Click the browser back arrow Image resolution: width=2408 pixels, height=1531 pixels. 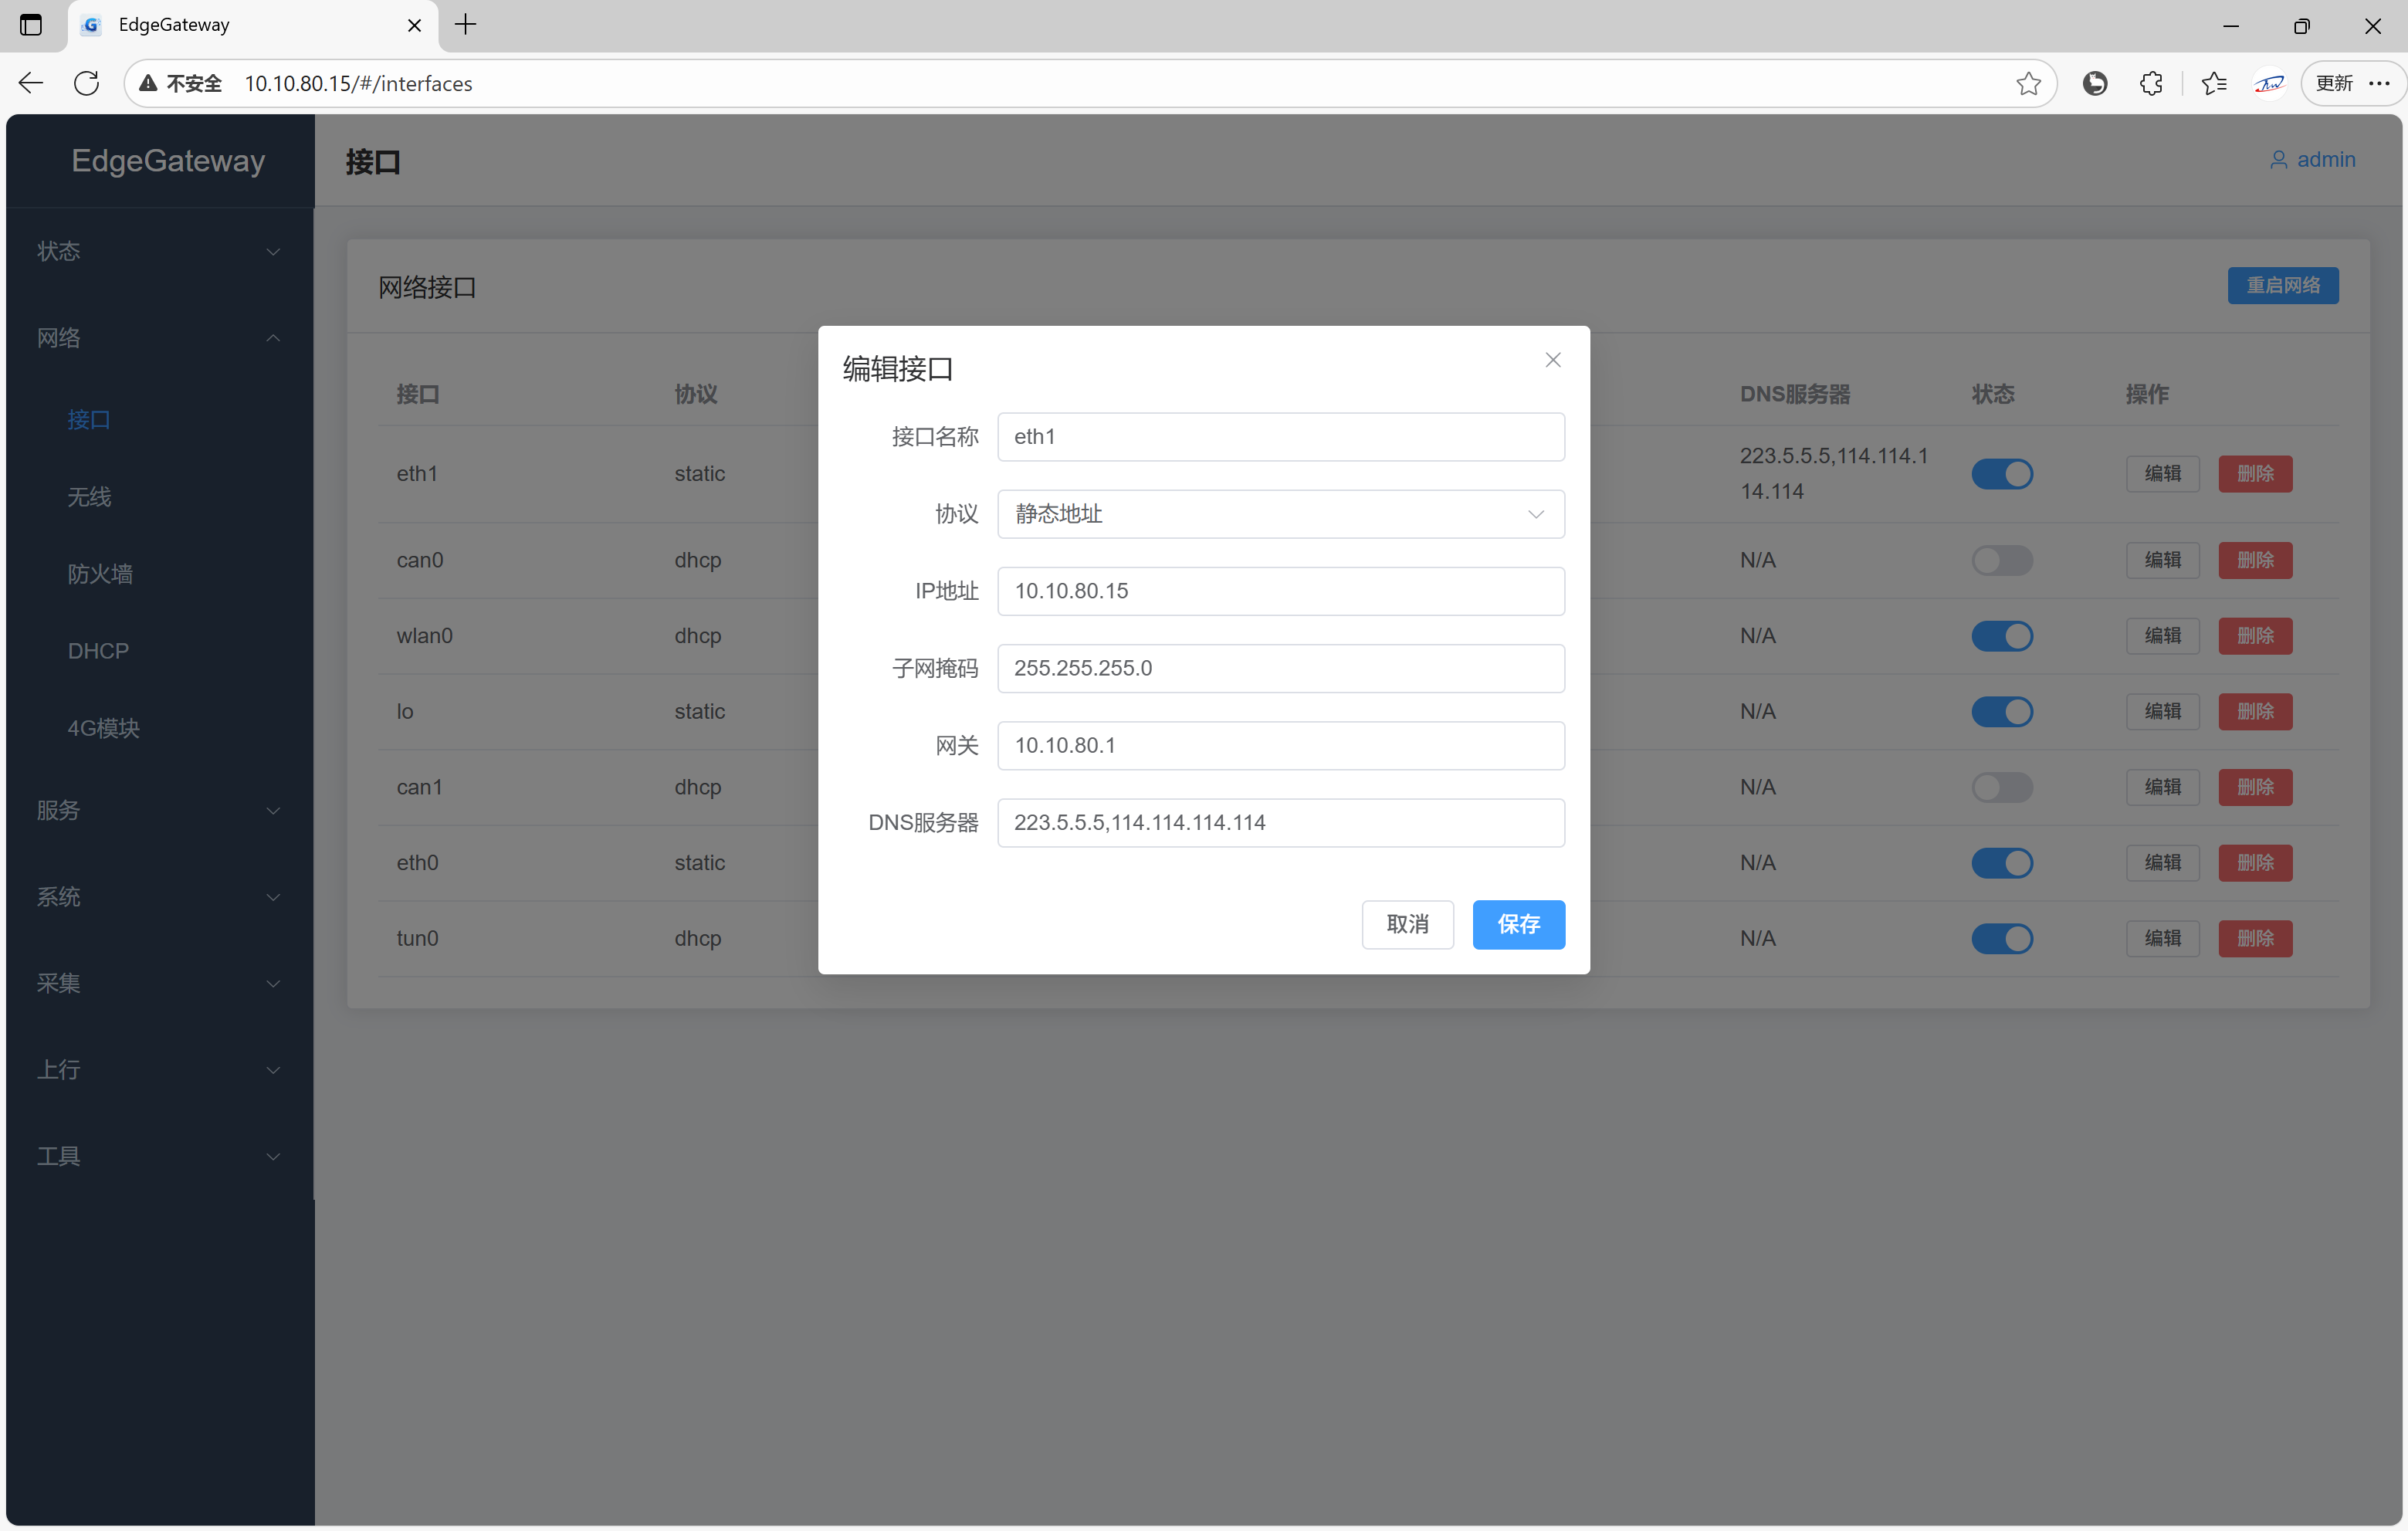[31, 83]
